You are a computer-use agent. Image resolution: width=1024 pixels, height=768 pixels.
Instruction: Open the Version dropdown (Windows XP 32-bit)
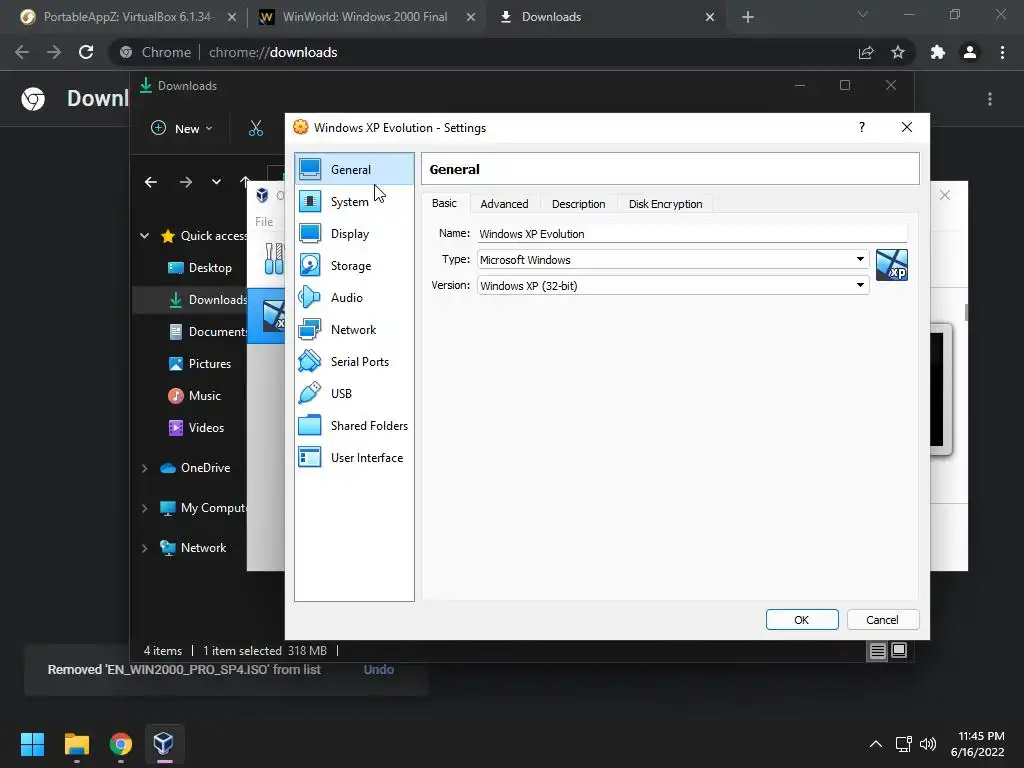(x=673, y=285)
